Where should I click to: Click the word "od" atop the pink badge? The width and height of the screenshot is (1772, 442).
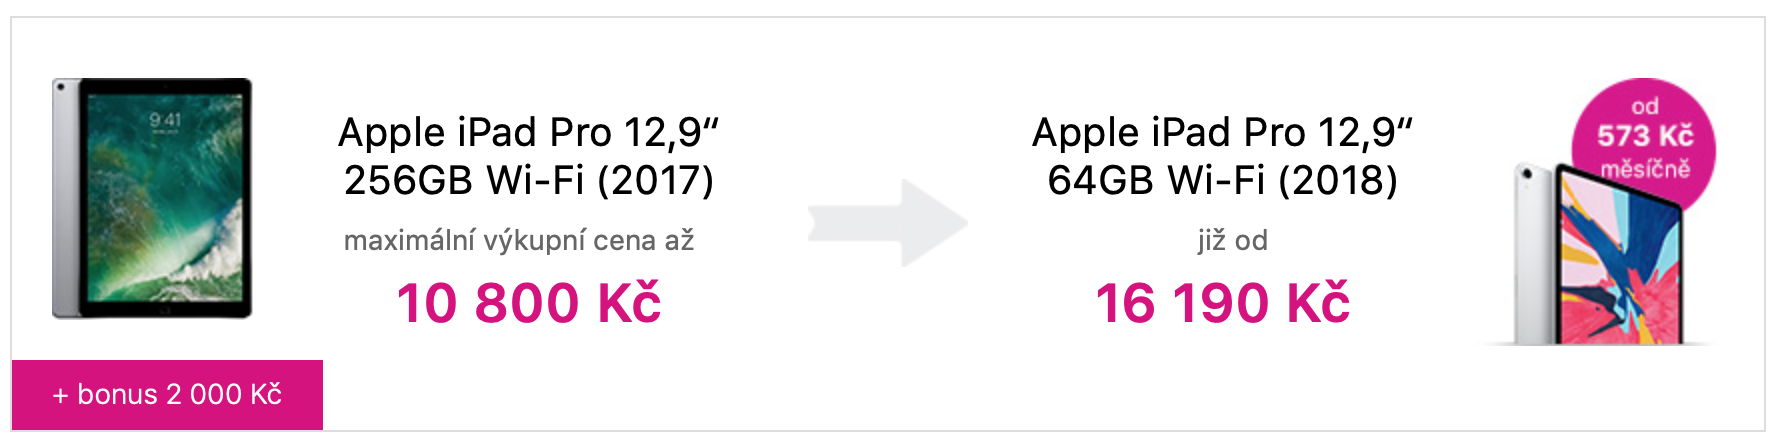click(x=1645, y=106)
